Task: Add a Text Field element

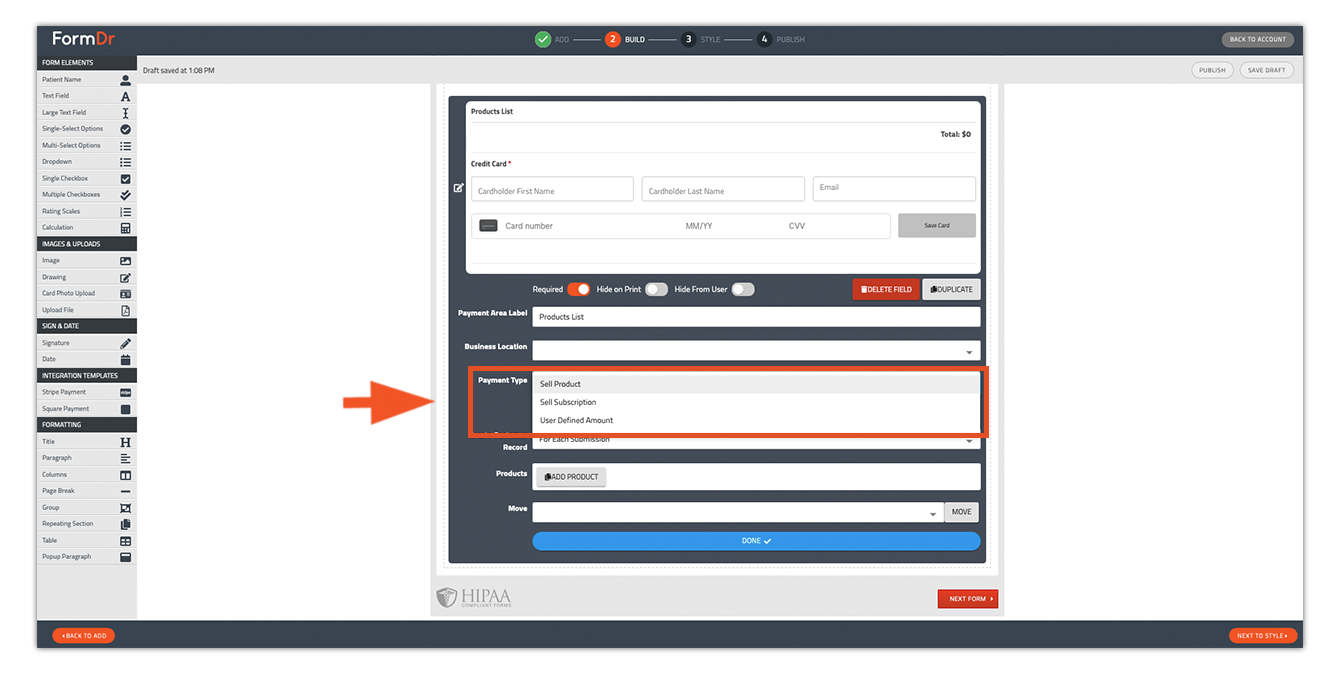Action: (86, 96)
